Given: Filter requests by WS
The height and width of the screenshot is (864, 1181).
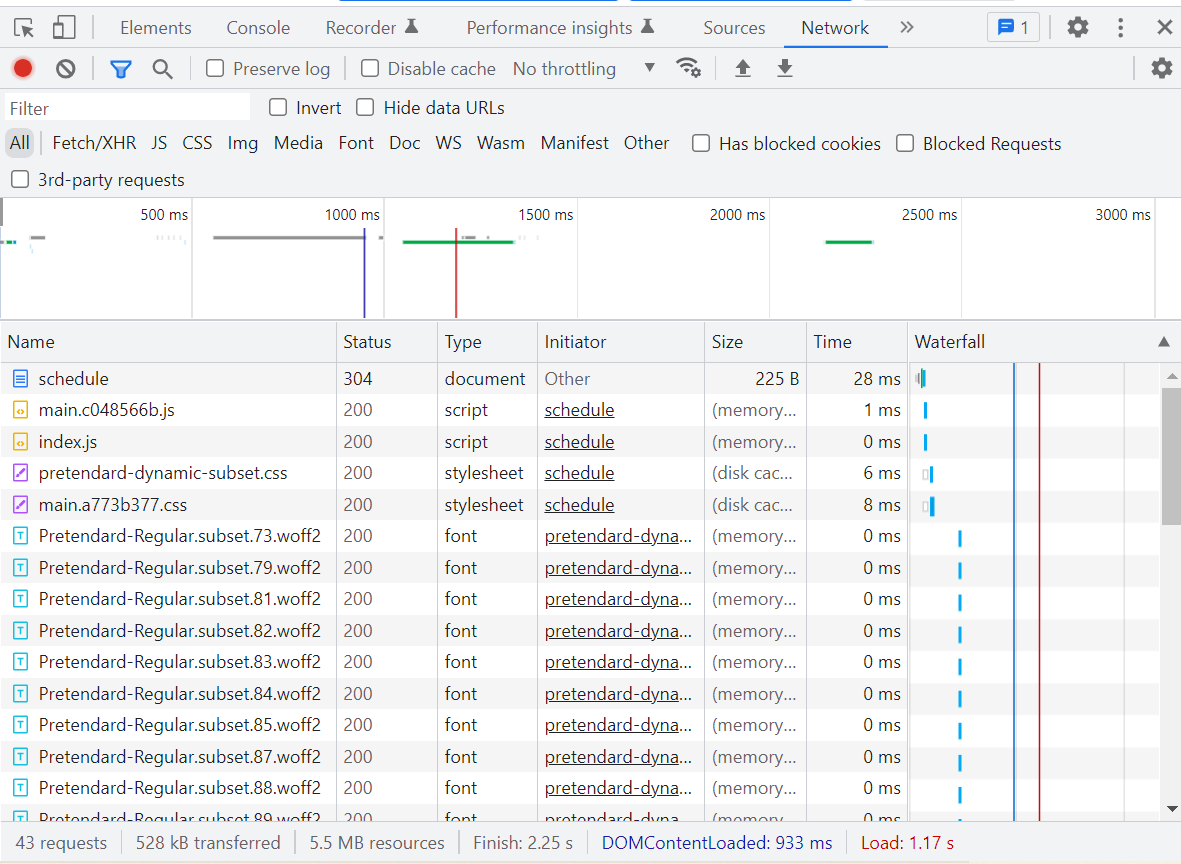Looking at the screenshot, I should 448,143.
